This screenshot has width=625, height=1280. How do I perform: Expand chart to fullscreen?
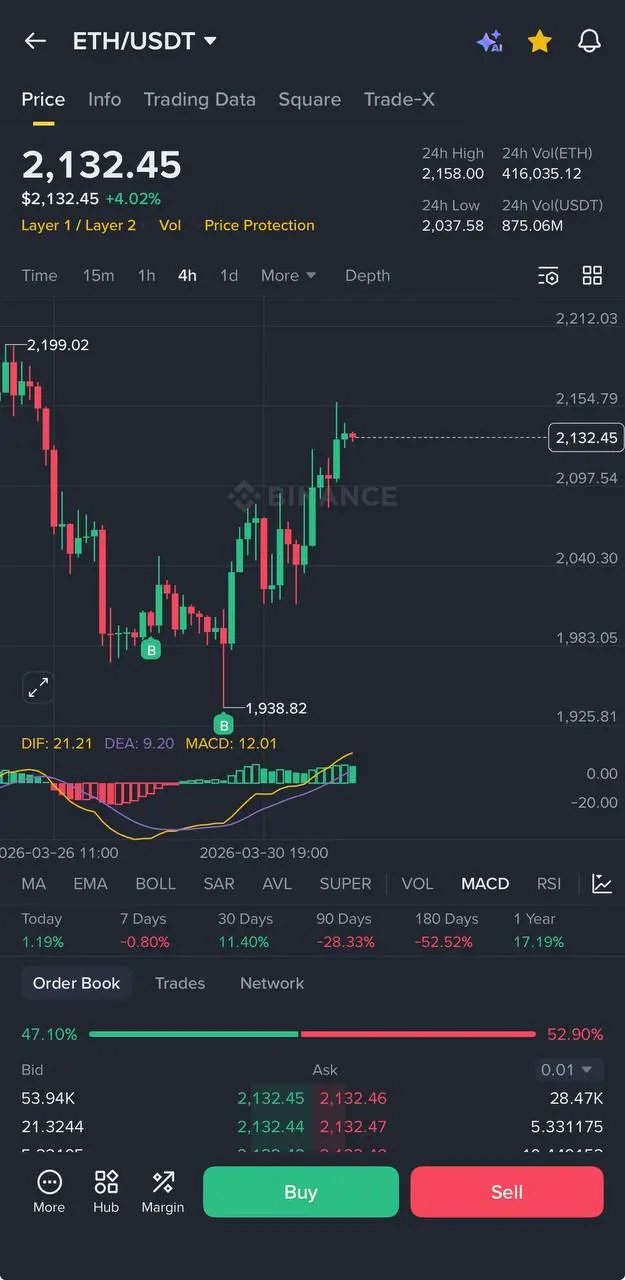tap(38, 687)
